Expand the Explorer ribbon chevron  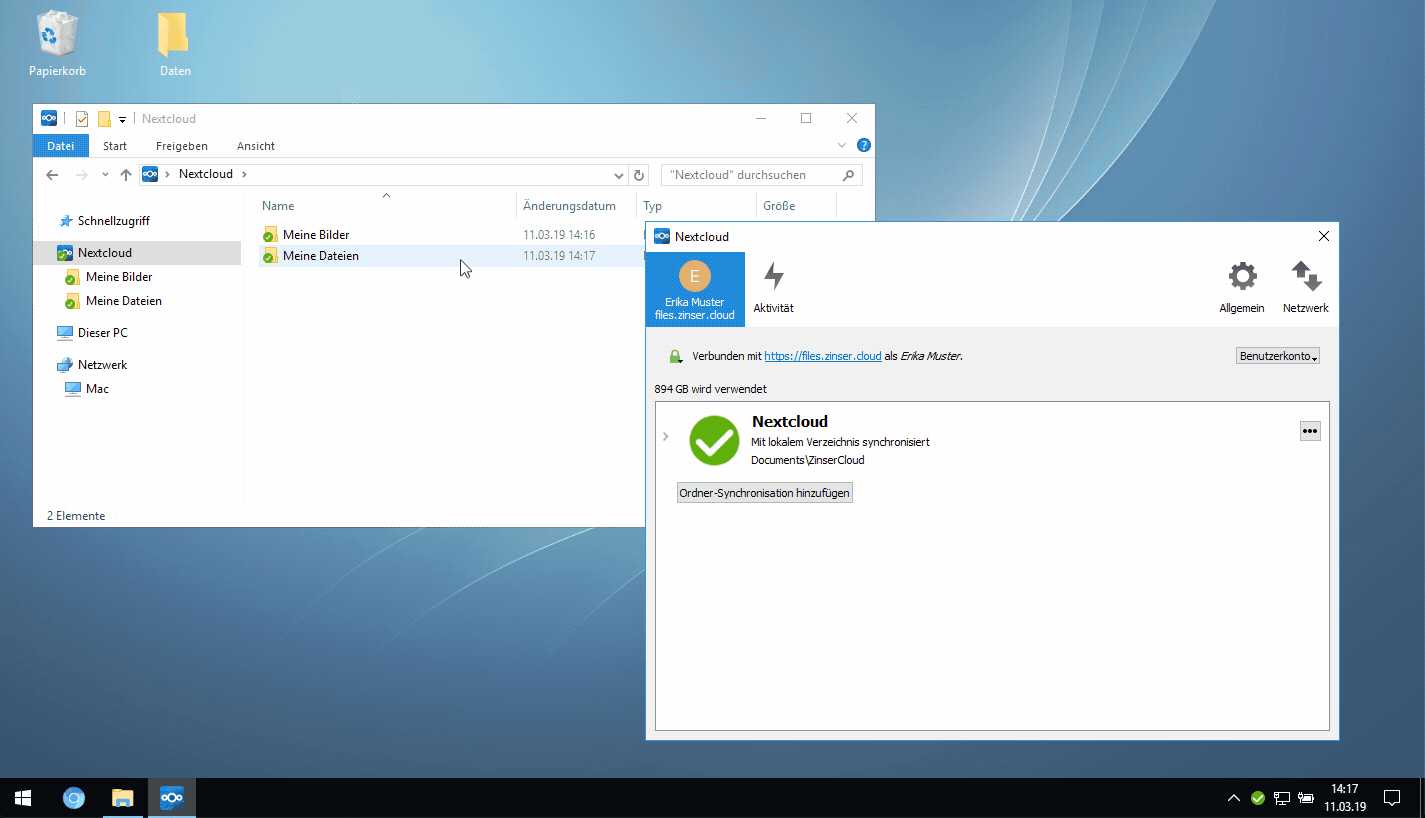click(x=842, y=145)
